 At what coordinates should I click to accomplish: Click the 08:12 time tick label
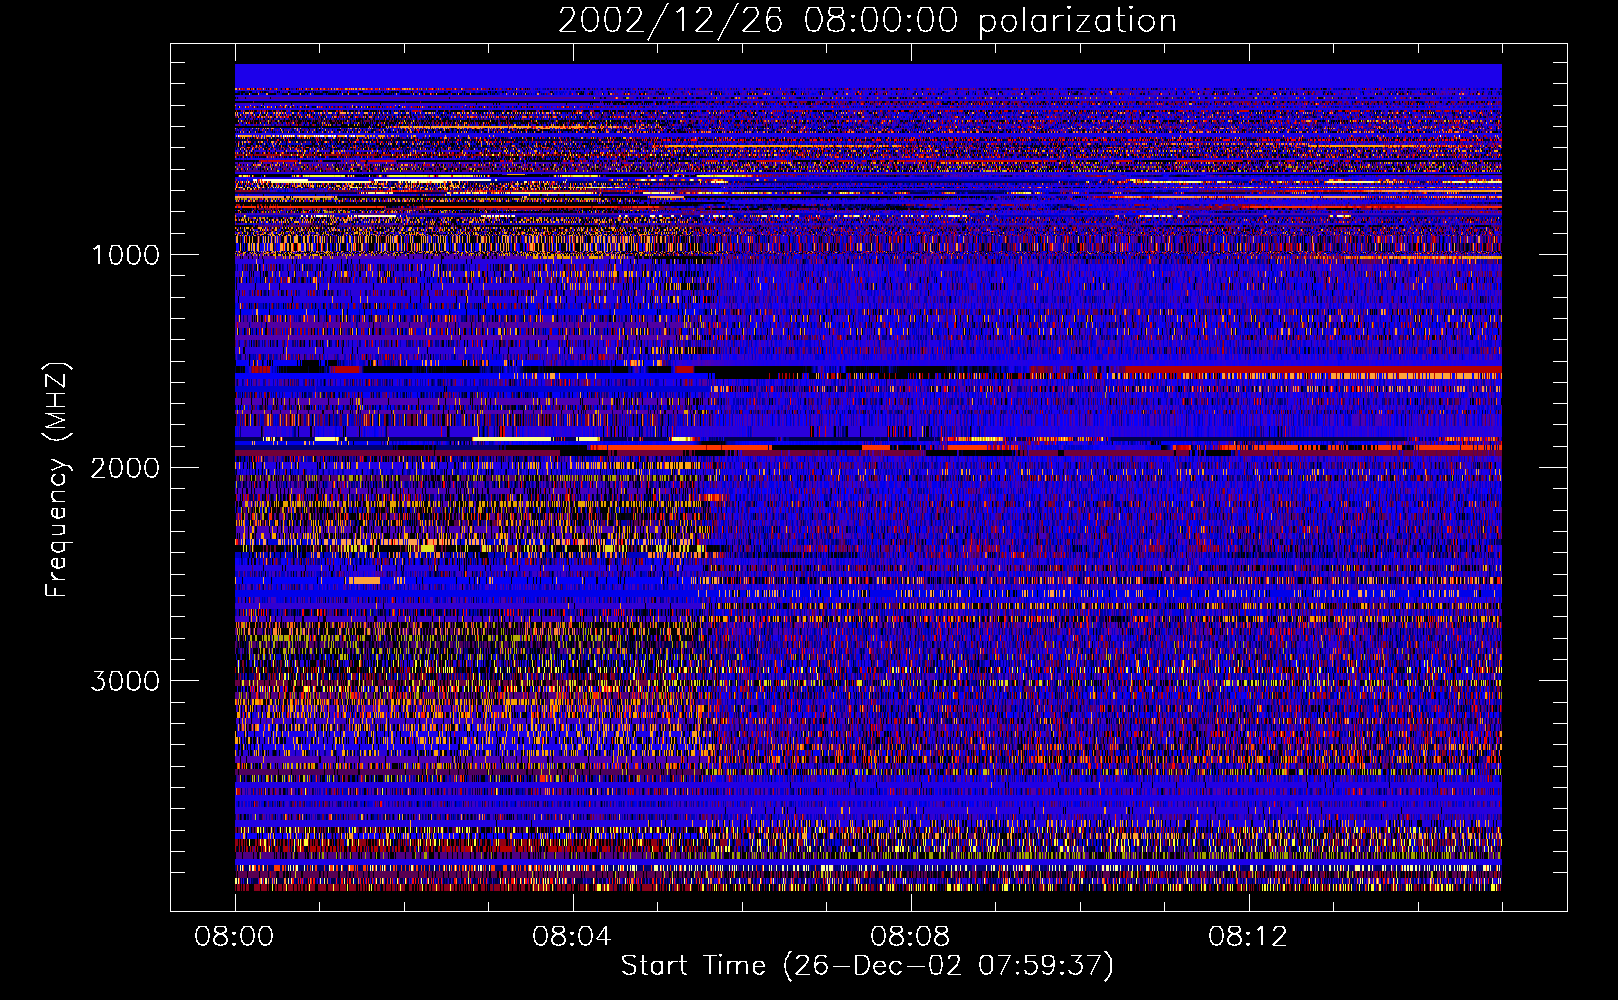coord(1248,937)
